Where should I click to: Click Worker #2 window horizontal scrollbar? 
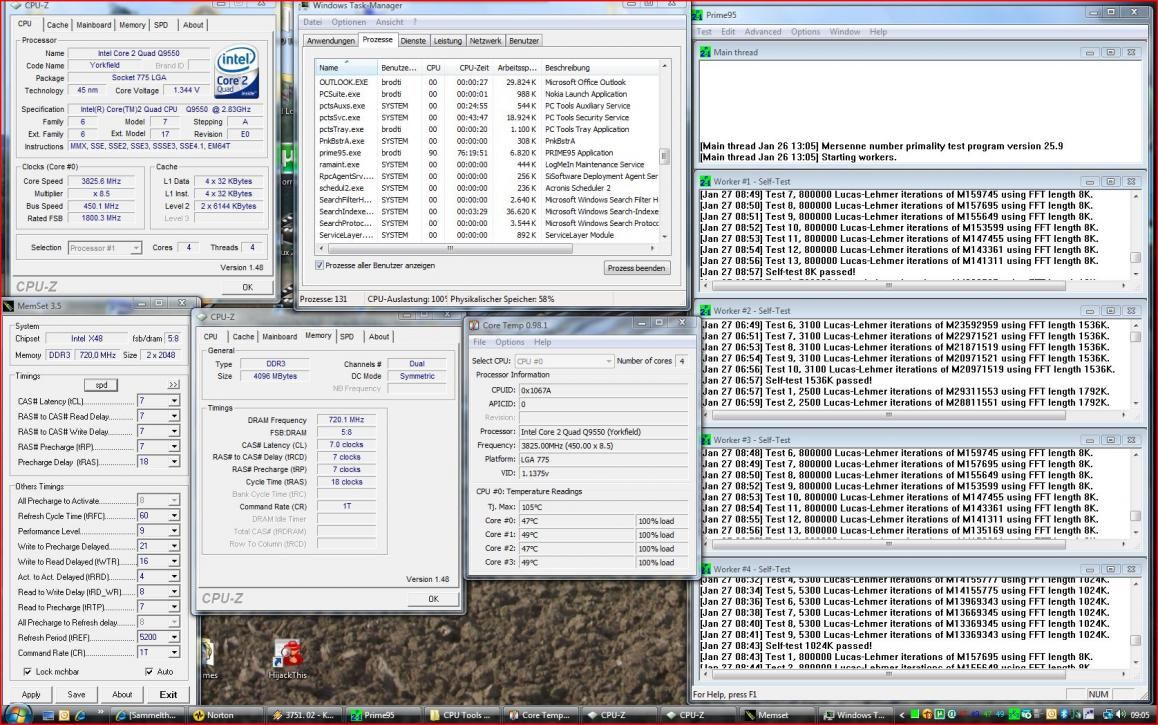(915, 415)
